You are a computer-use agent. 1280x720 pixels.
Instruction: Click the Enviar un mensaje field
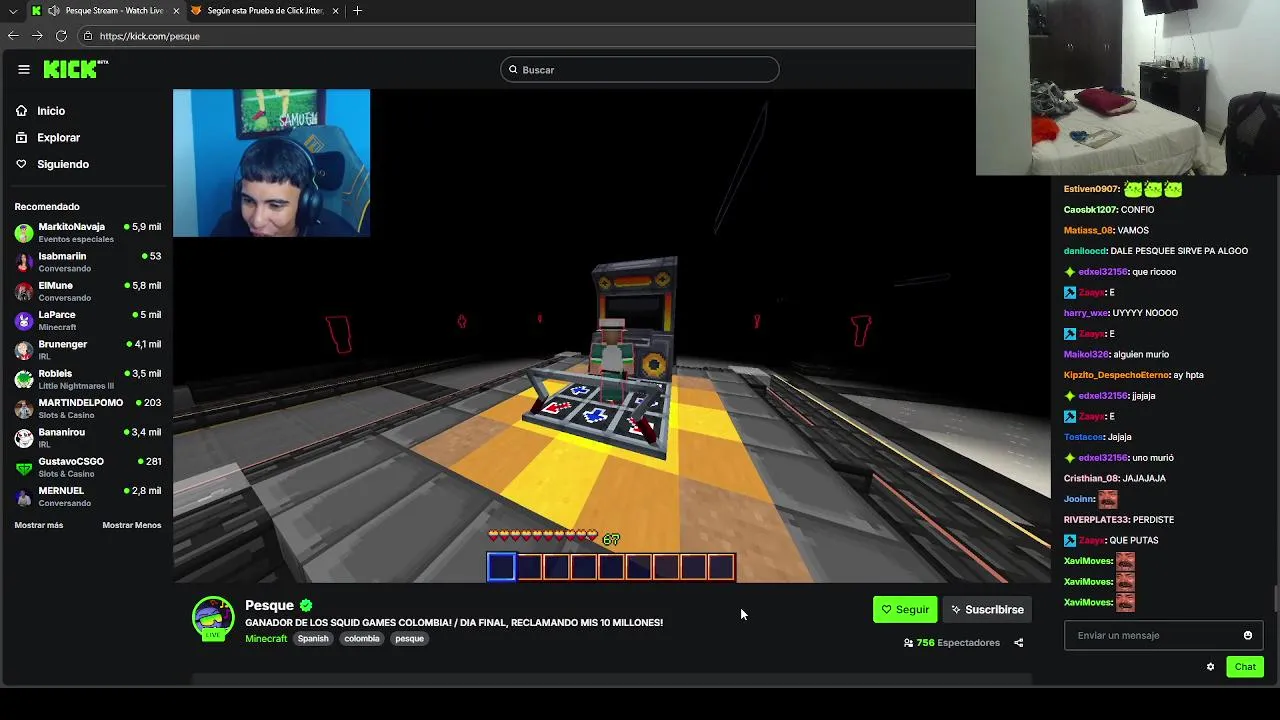tap(1163, 636)
